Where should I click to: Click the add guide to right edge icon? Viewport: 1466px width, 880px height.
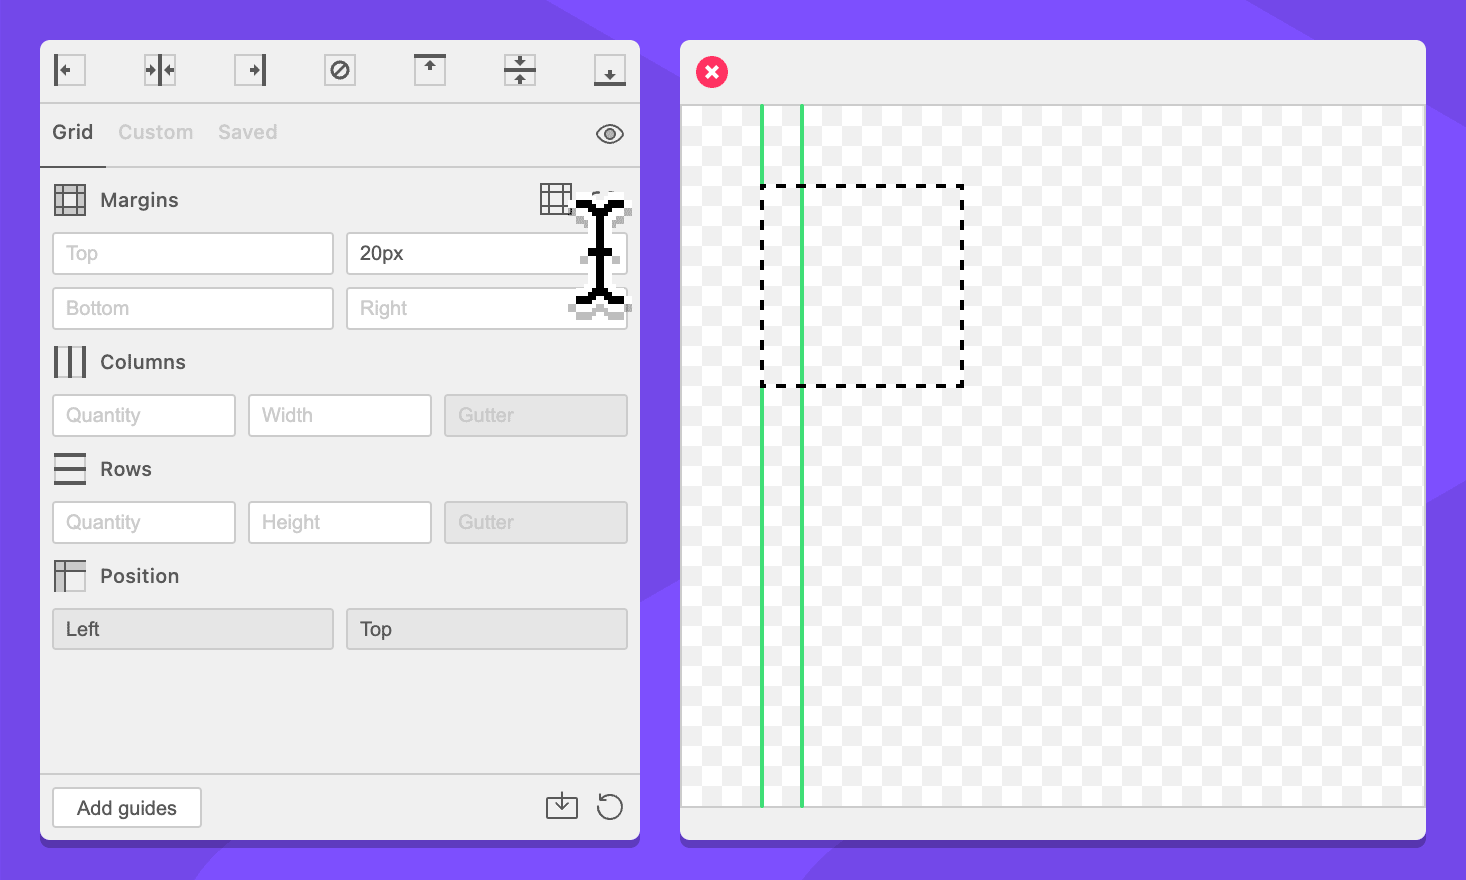click(x=250, y=70)
